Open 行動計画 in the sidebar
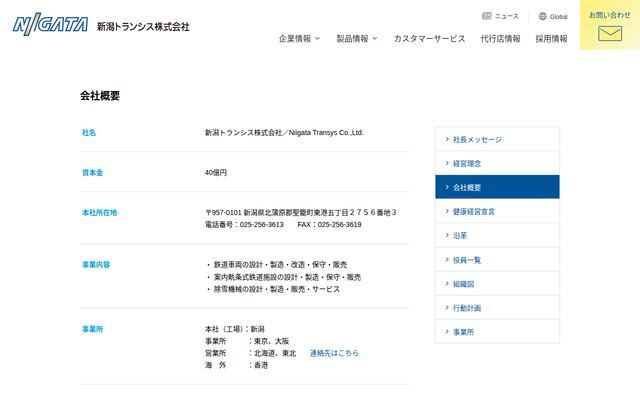Viewport: 640px width, 400px height. coord(497,308)
